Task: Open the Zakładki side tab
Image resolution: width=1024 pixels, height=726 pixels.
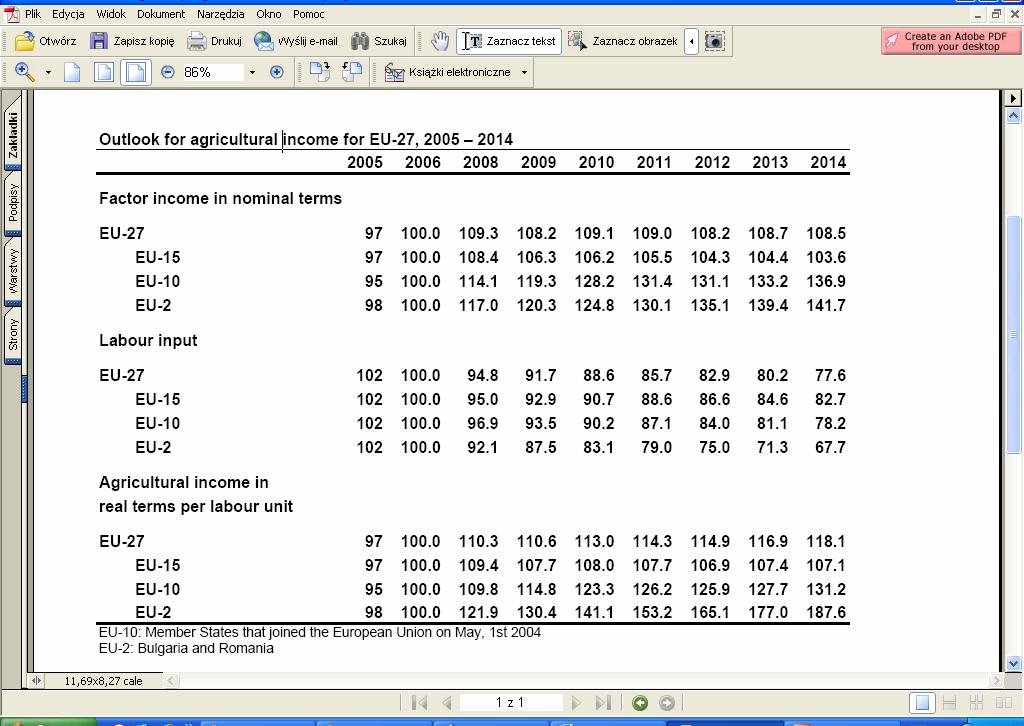Action: [12, 133]
